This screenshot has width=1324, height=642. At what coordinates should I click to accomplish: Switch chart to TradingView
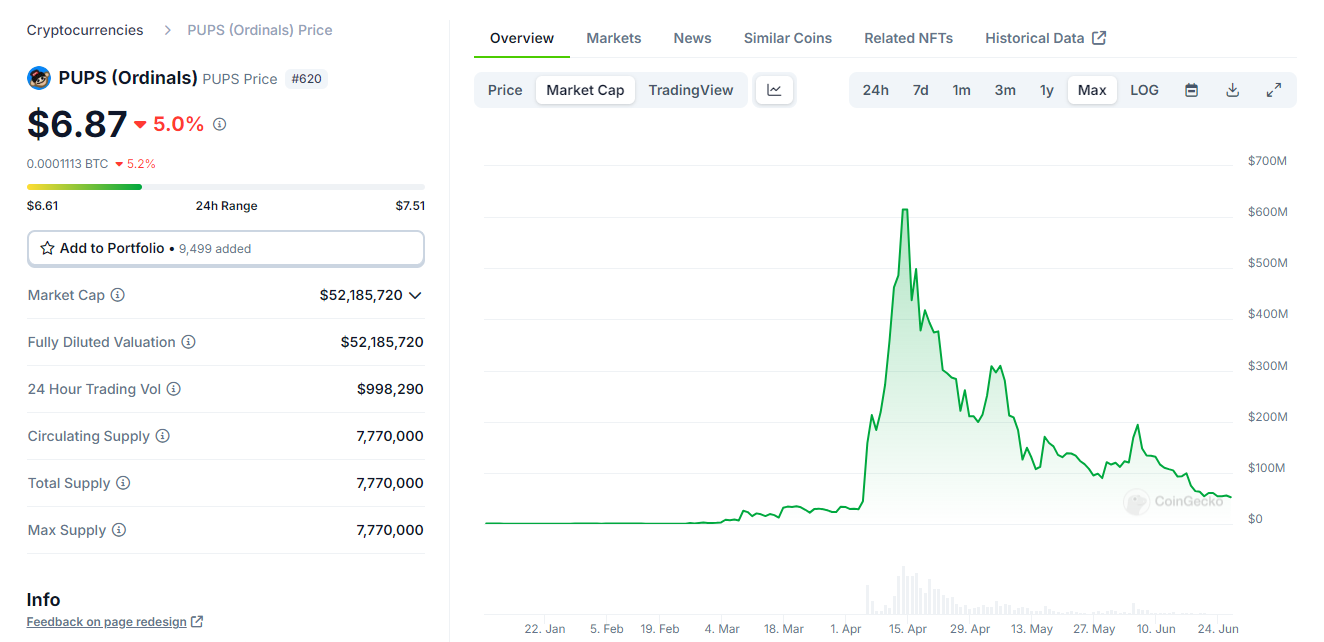(x=691, y=90)
